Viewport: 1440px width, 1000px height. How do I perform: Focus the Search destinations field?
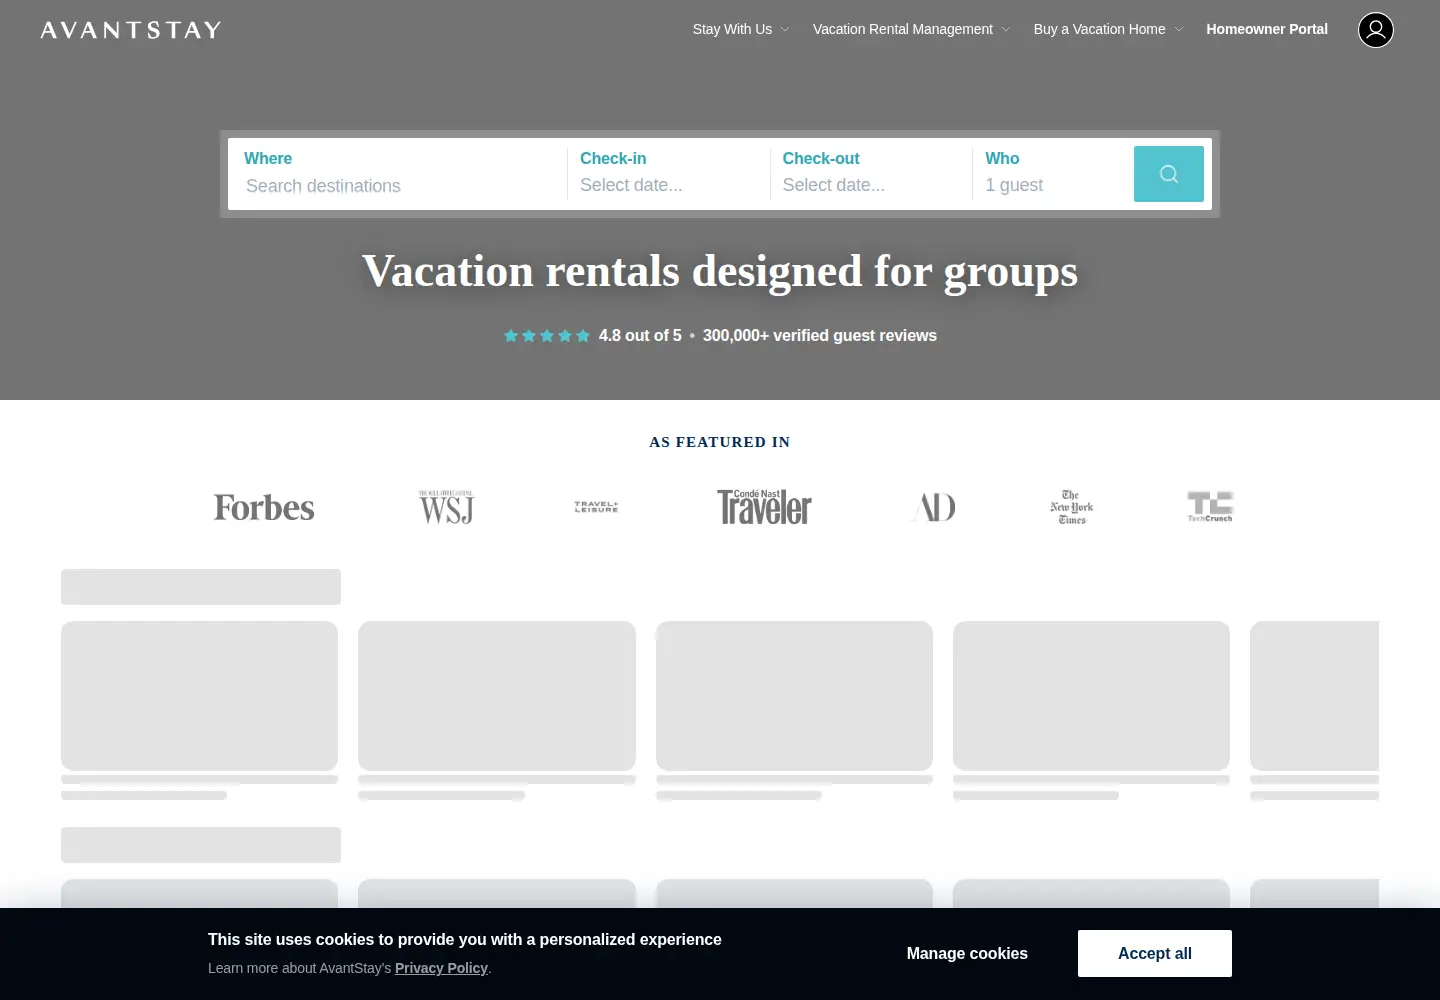(x=400, y=186)
